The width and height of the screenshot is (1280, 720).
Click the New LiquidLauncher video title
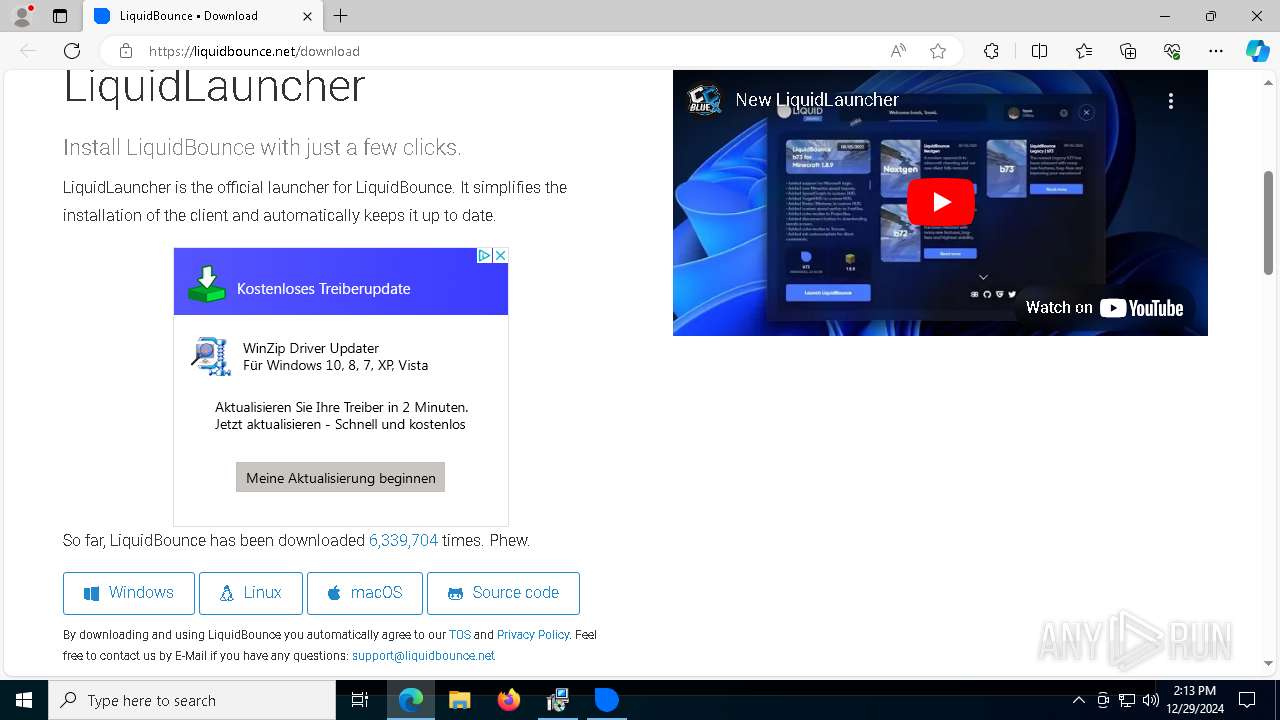[817, 100]
